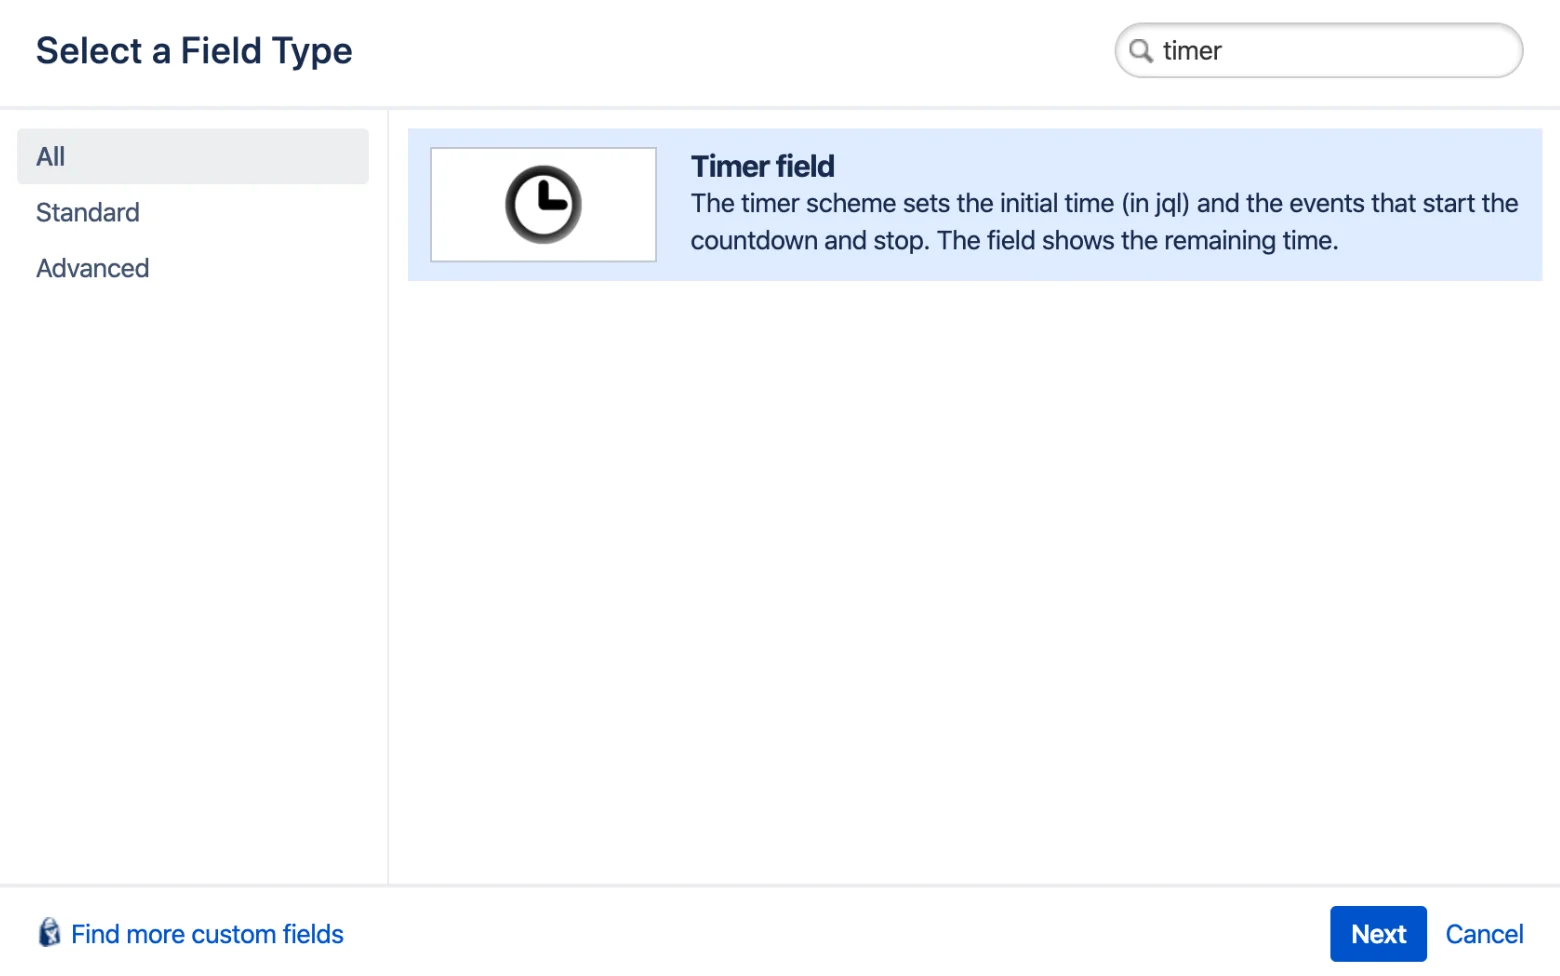1560x976 pixels.
Task: Click empty sidebar space under Advanced
Action: [193, 580]
